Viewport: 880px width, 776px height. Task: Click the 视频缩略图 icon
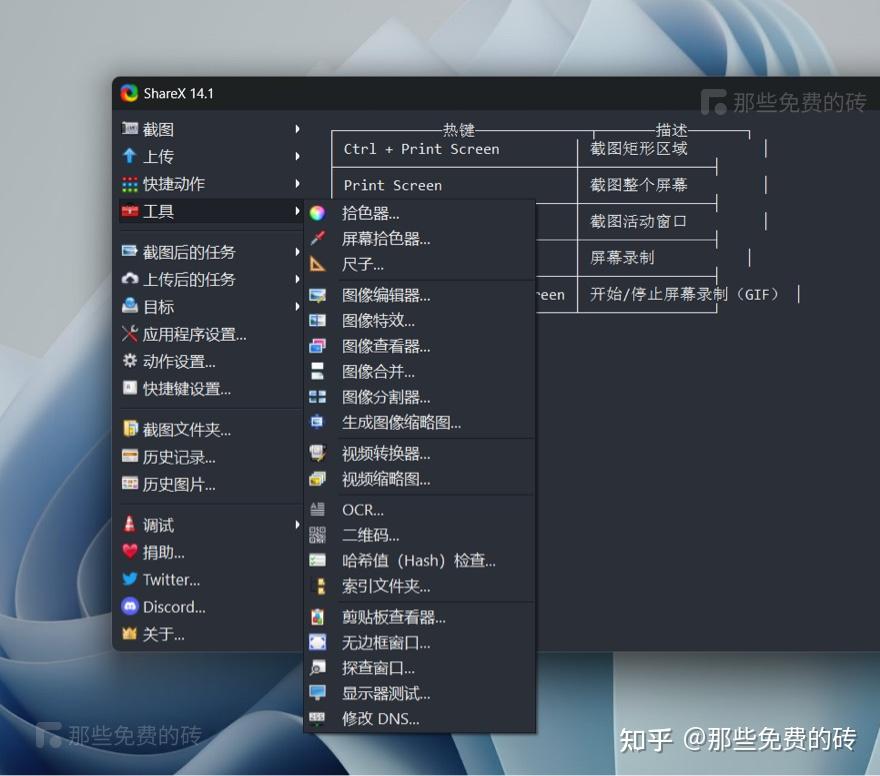[x=317, y=479]
